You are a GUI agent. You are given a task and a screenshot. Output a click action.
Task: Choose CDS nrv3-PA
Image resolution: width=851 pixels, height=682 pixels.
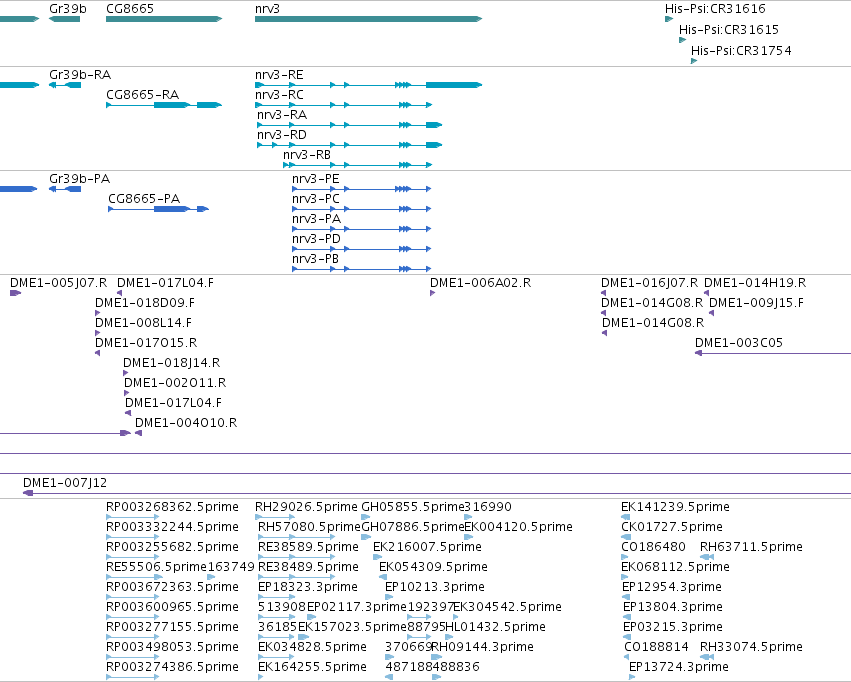316,219
